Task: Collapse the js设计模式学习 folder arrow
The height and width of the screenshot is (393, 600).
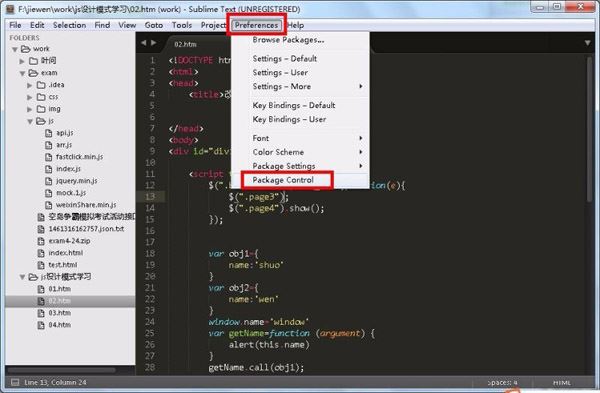Action: click(22, 277)
